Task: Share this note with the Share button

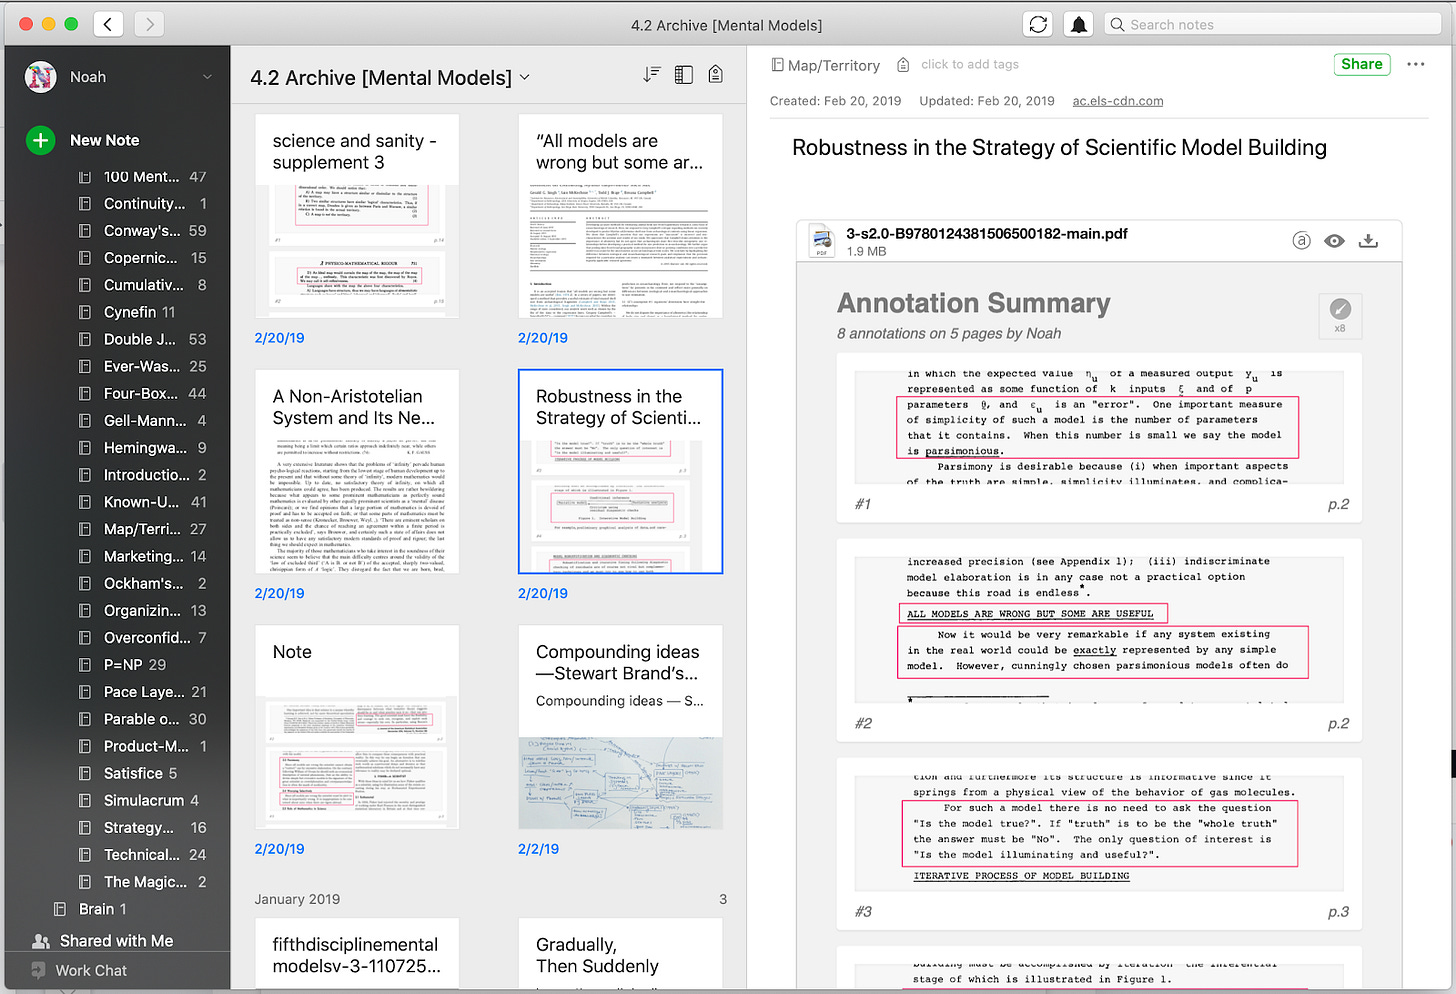Action: click(1362, 64)
